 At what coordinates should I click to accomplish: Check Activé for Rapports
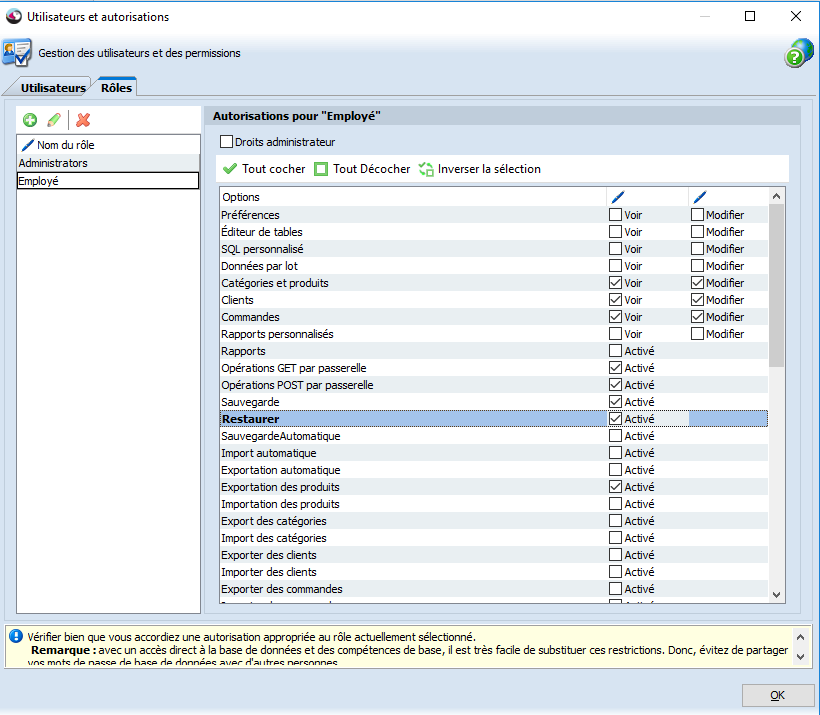(616, 350)
